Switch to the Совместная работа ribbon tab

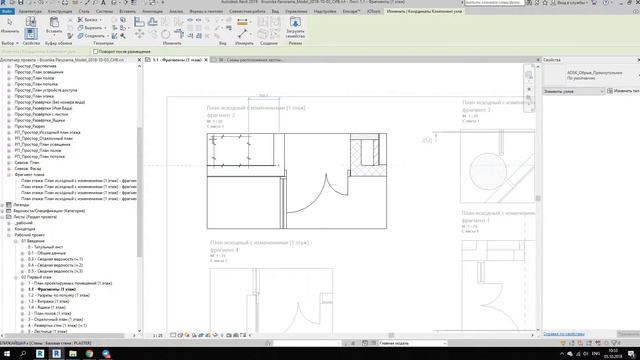(x=247, y=11)
